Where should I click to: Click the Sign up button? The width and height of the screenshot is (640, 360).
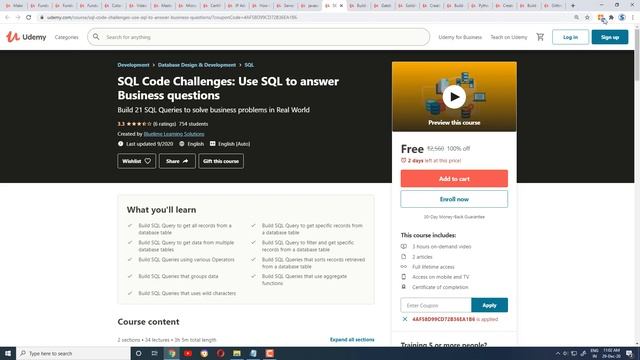point(610,37)
